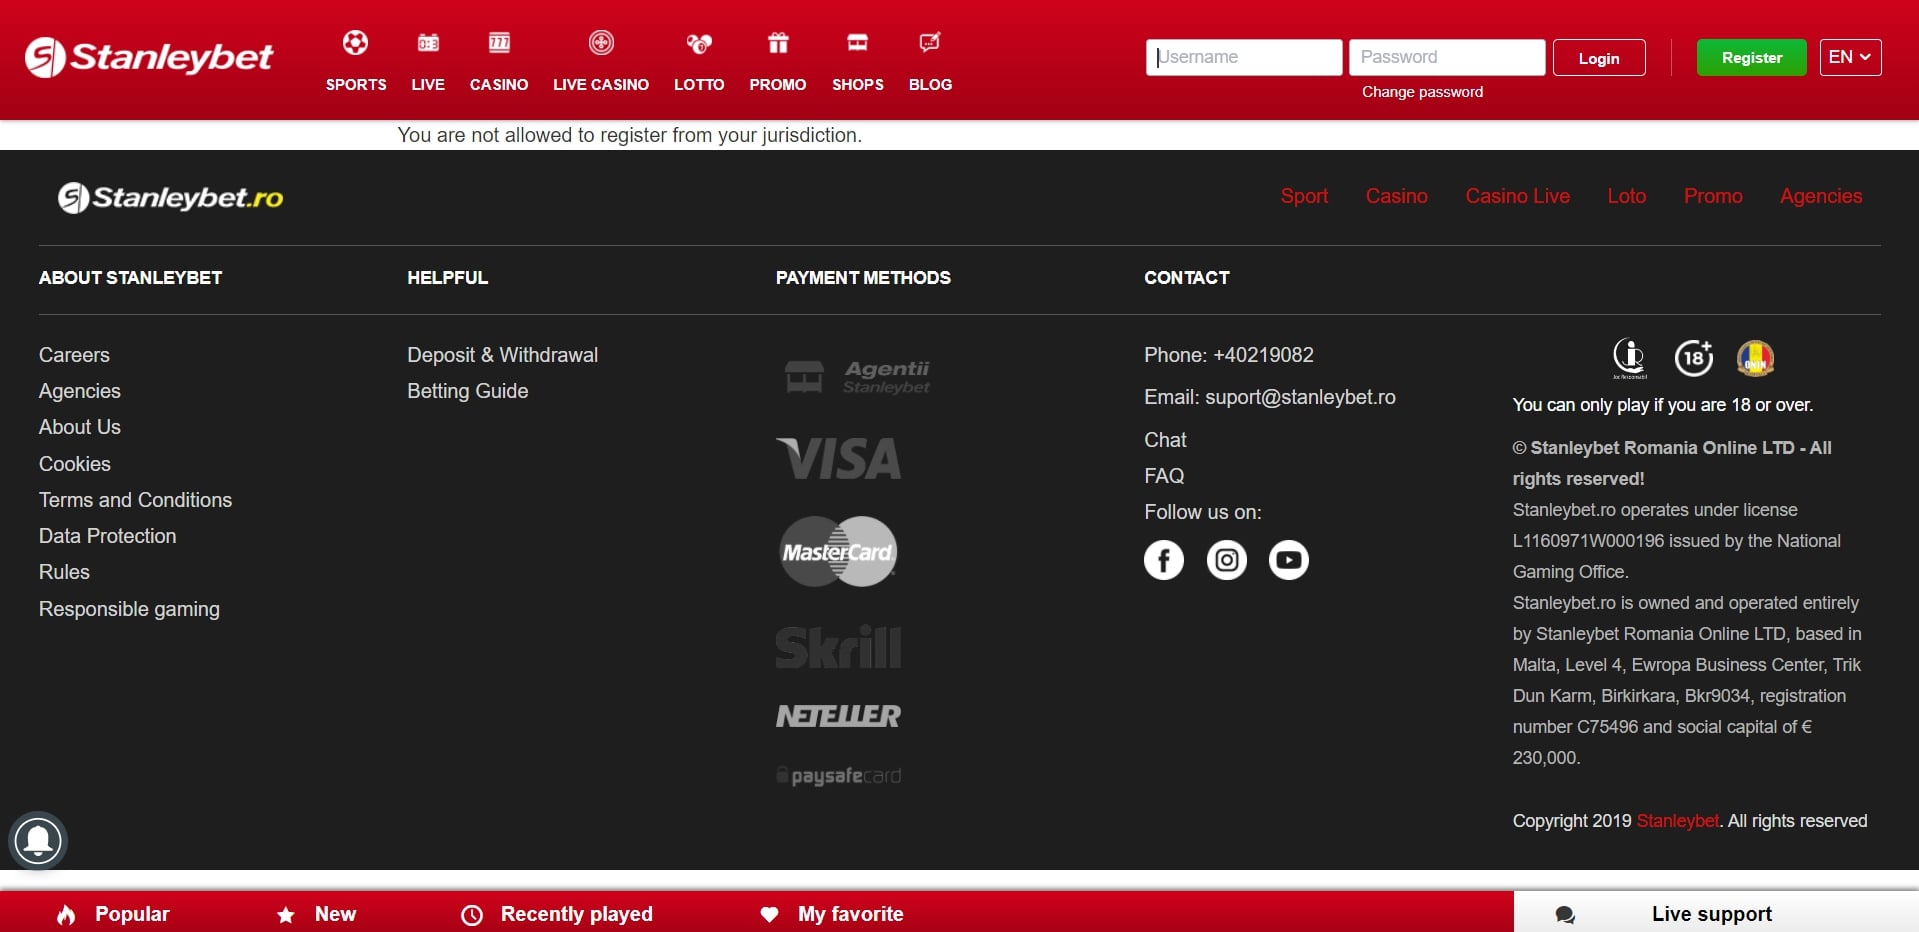This screenshot has height=932, width=1919.
Task: Open the About Us link
Action: [x=80, y=427]
